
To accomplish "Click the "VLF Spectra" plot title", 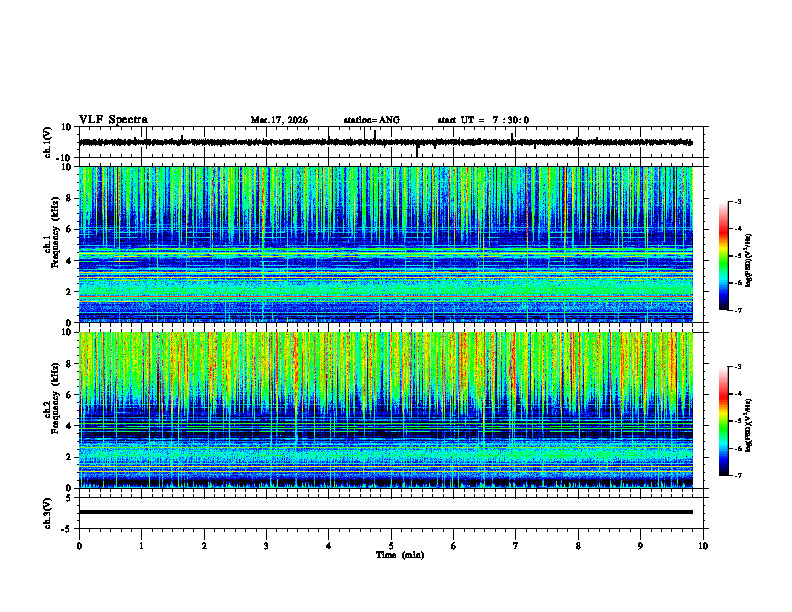I will pos(113,120).
